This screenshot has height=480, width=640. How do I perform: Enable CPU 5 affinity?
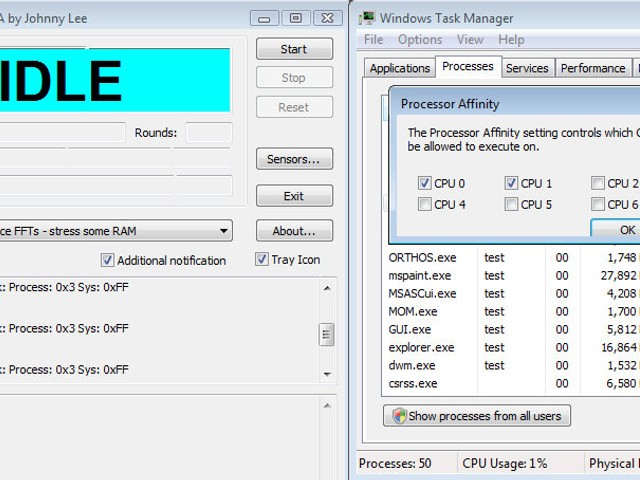pyautogui.click(x=511, y=204)
